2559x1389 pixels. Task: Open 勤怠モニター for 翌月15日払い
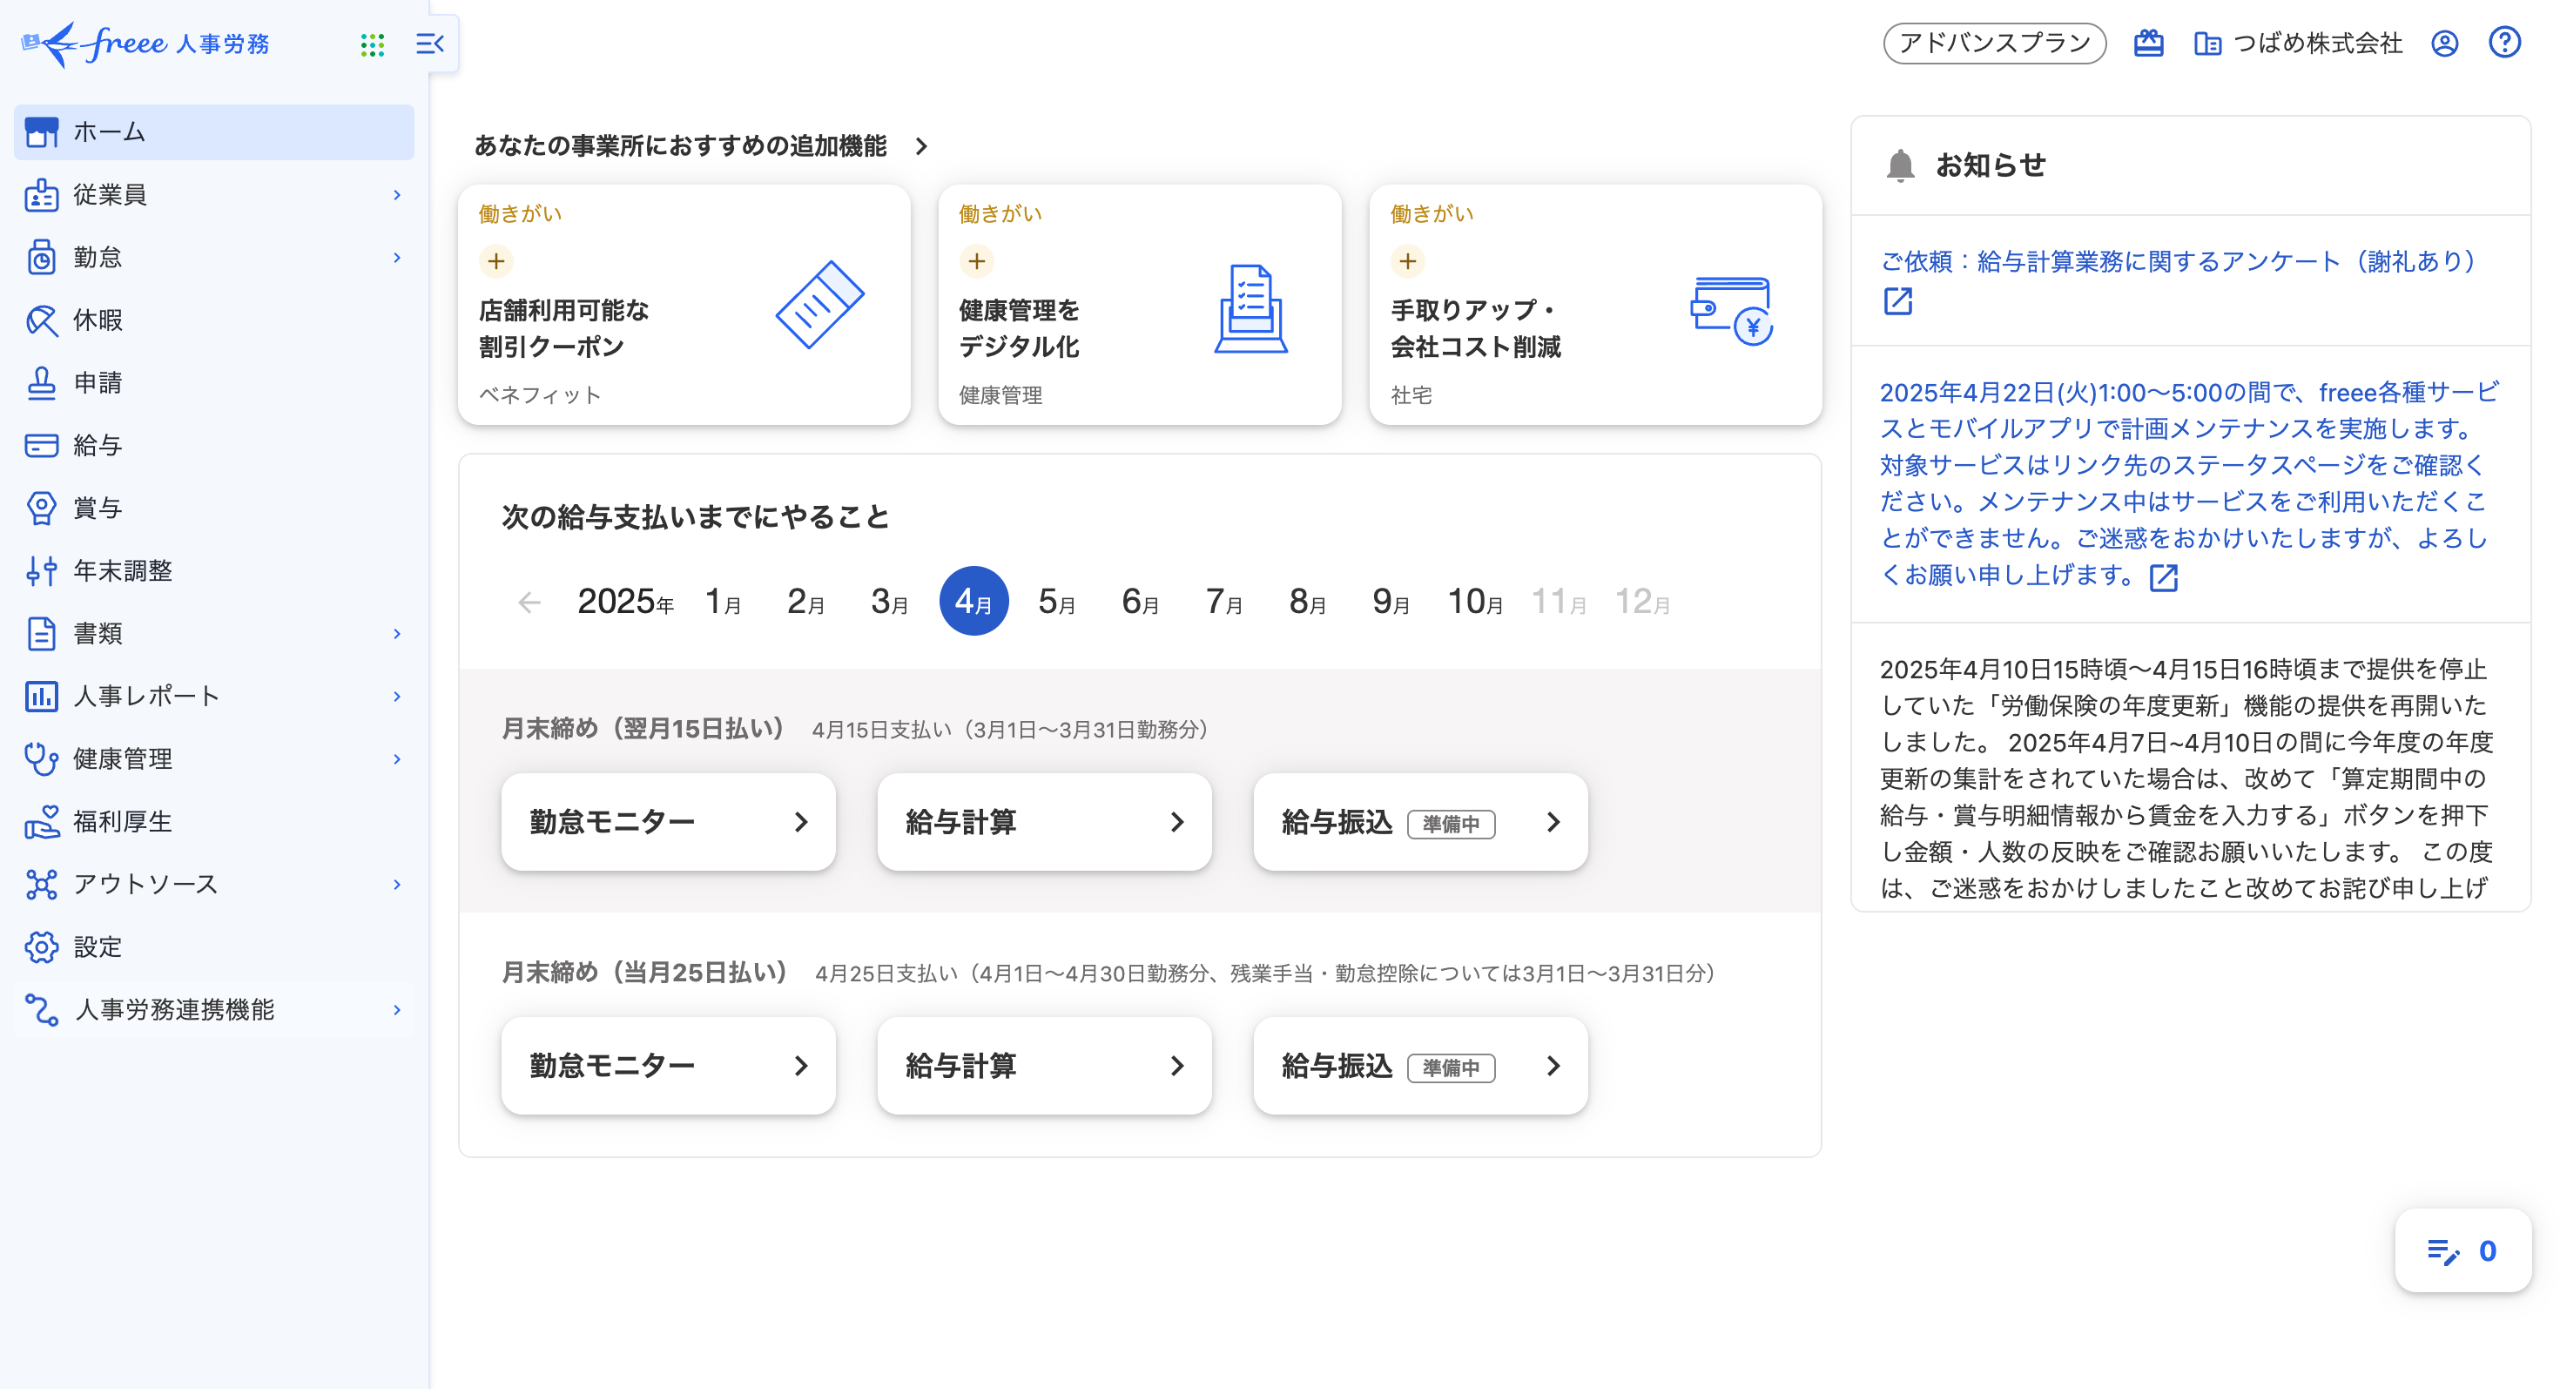[667, 822]
